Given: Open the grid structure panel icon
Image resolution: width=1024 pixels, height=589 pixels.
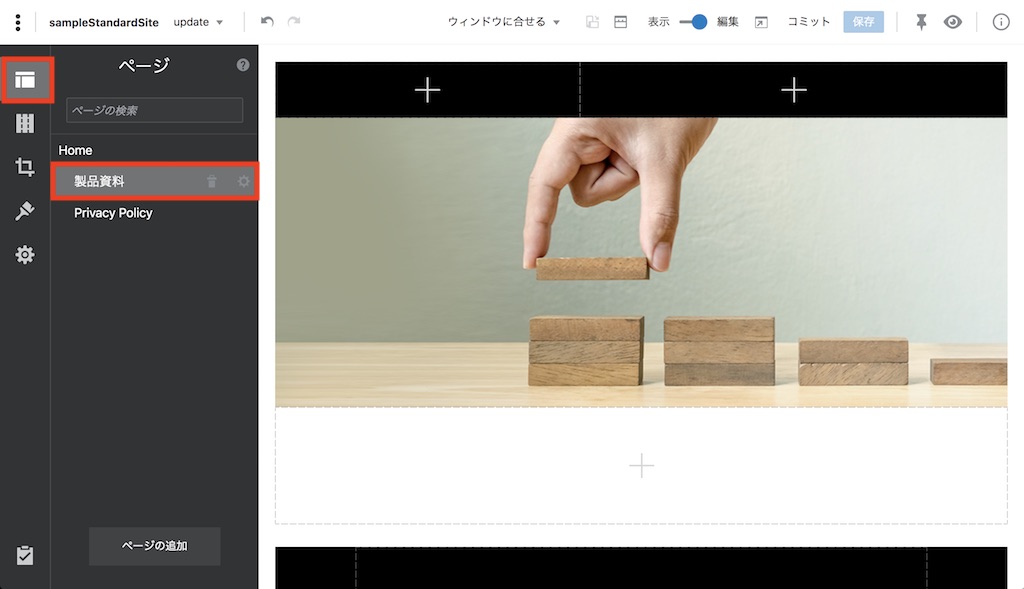Looking at the screenshot, I should click(25, 124).
